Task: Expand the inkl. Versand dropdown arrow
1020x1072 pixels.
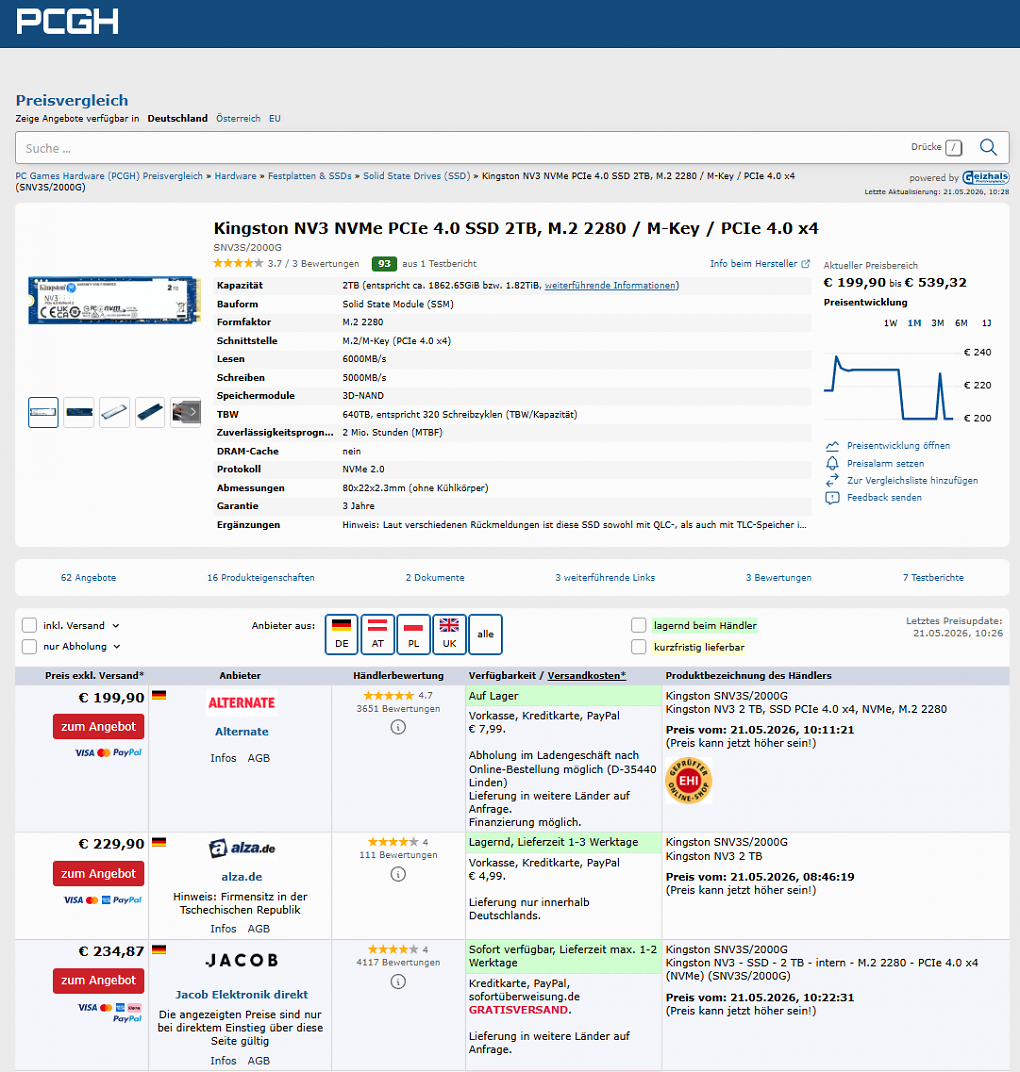Action: tap(116, 626)
